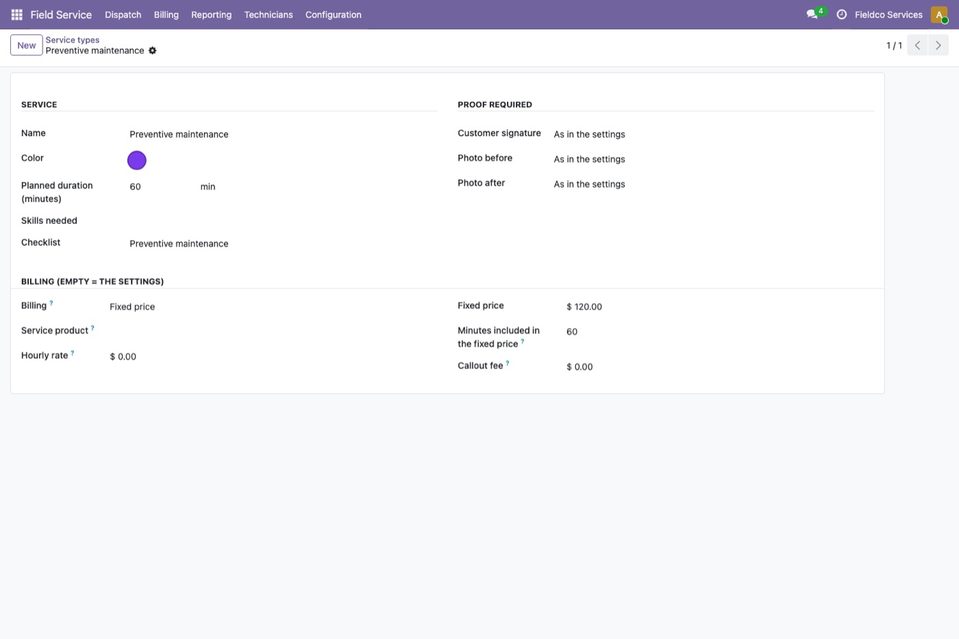
Task: Go to previous record arrow
Action: (917, 45)
